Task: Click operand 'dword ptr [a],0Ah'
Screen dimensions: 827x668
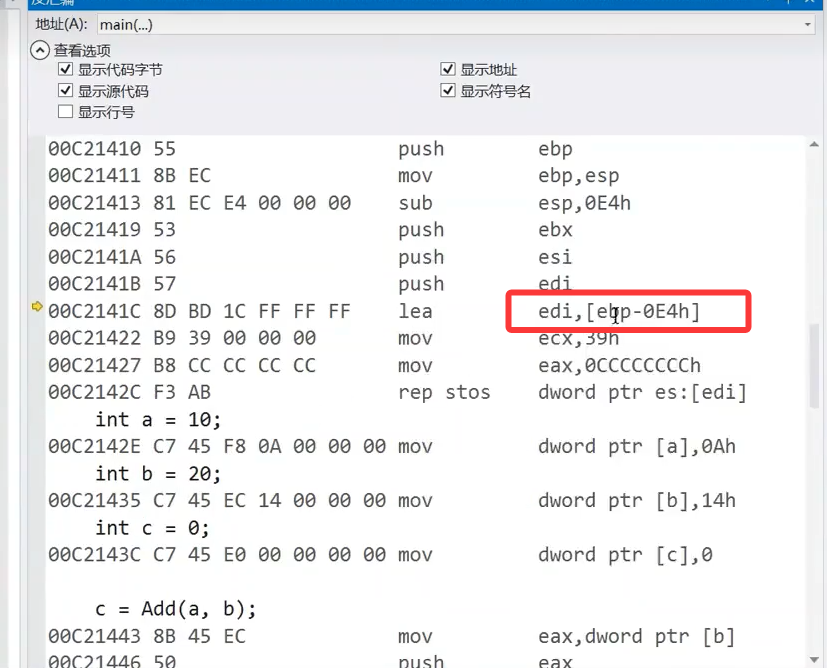Action: click(637, 447)
